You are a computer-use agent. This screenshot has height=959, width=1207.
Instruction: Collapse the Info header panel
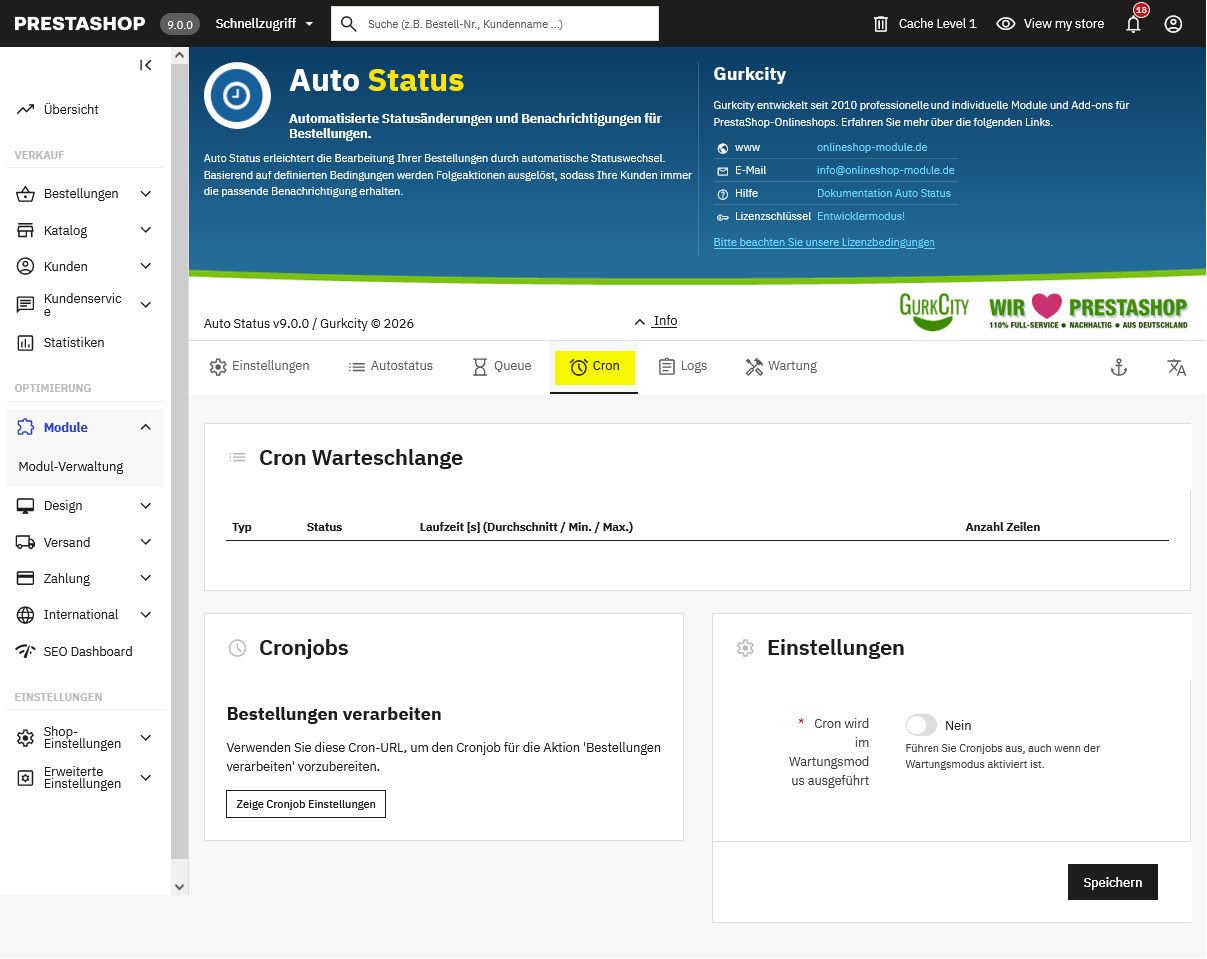(x=656, y=321)
